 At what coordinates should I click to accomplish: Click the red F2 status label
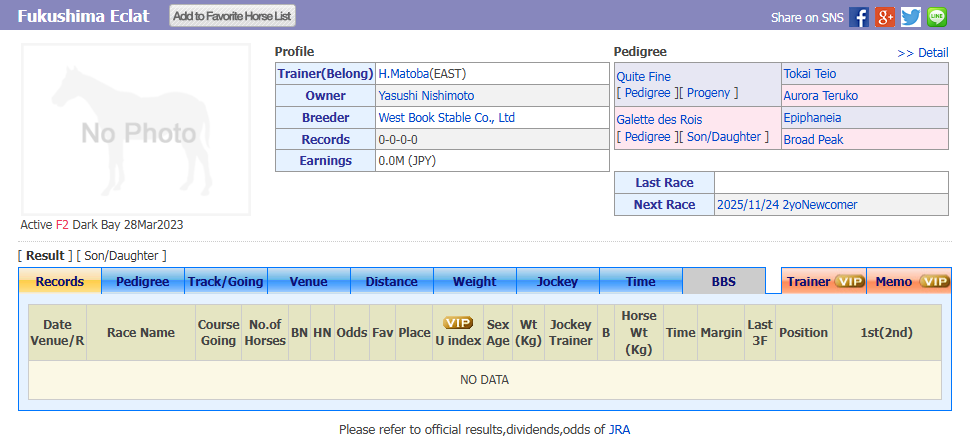[62, 225]
